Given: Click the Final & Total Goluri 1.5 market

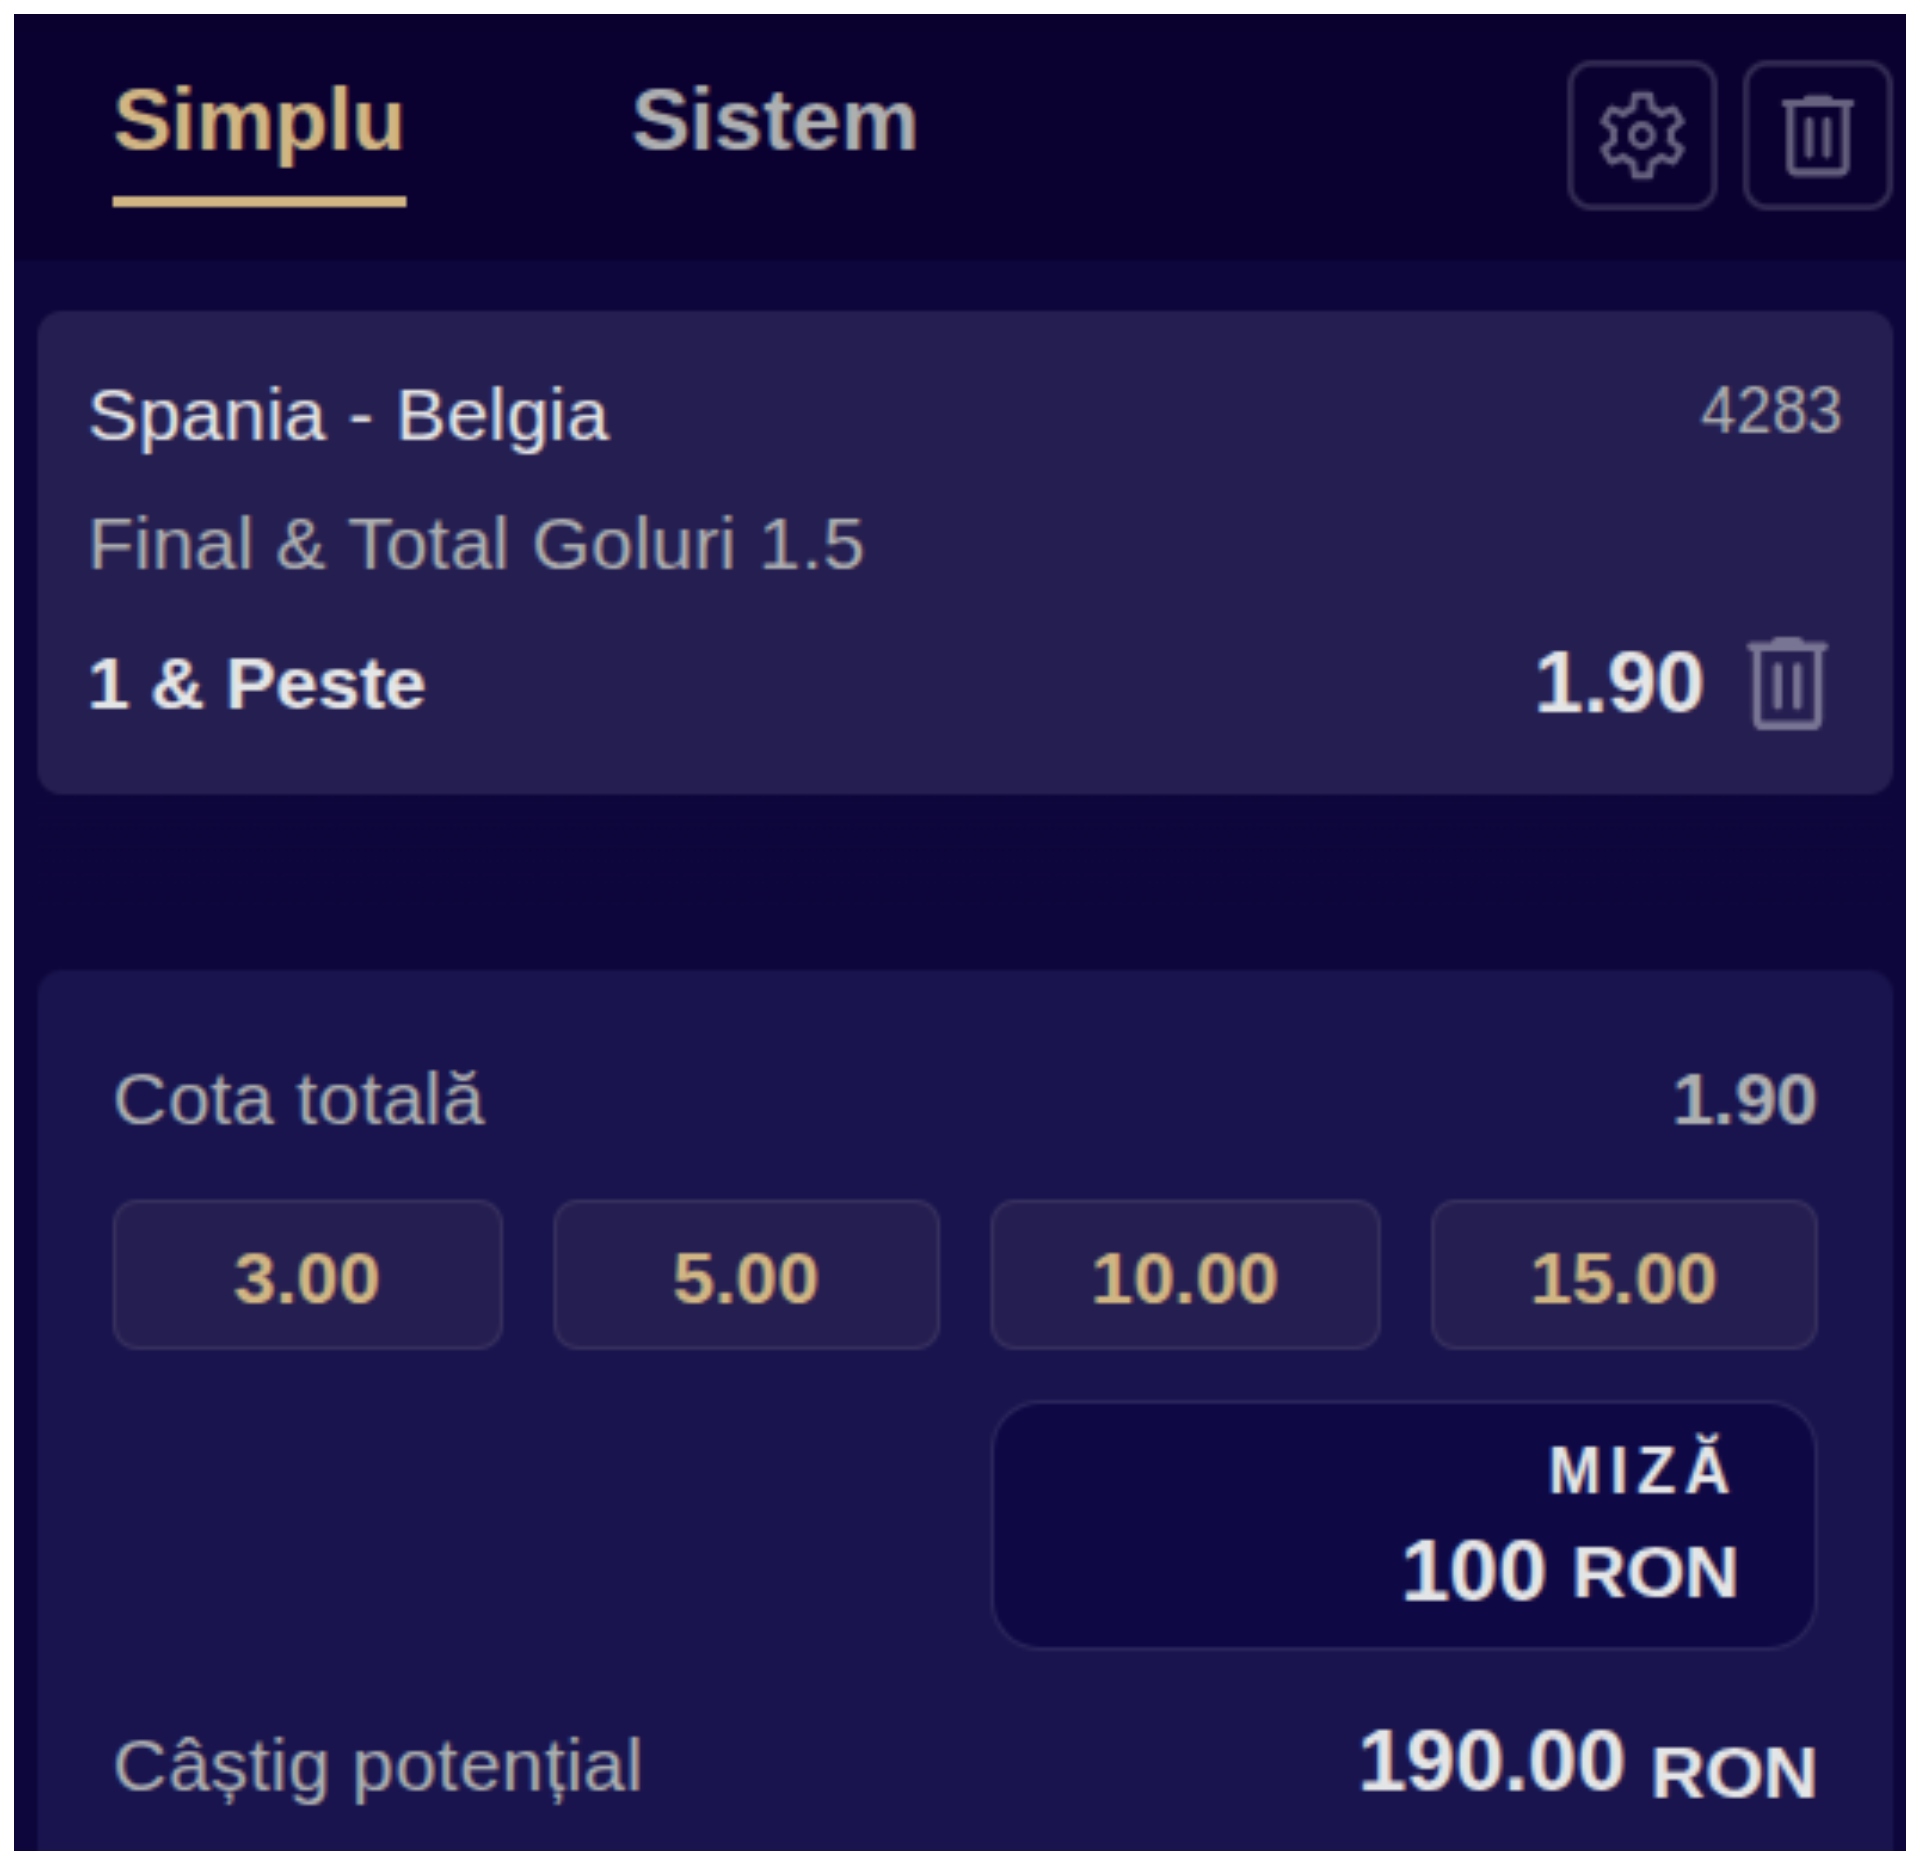Looking at the screenshot, I should 476,545.
